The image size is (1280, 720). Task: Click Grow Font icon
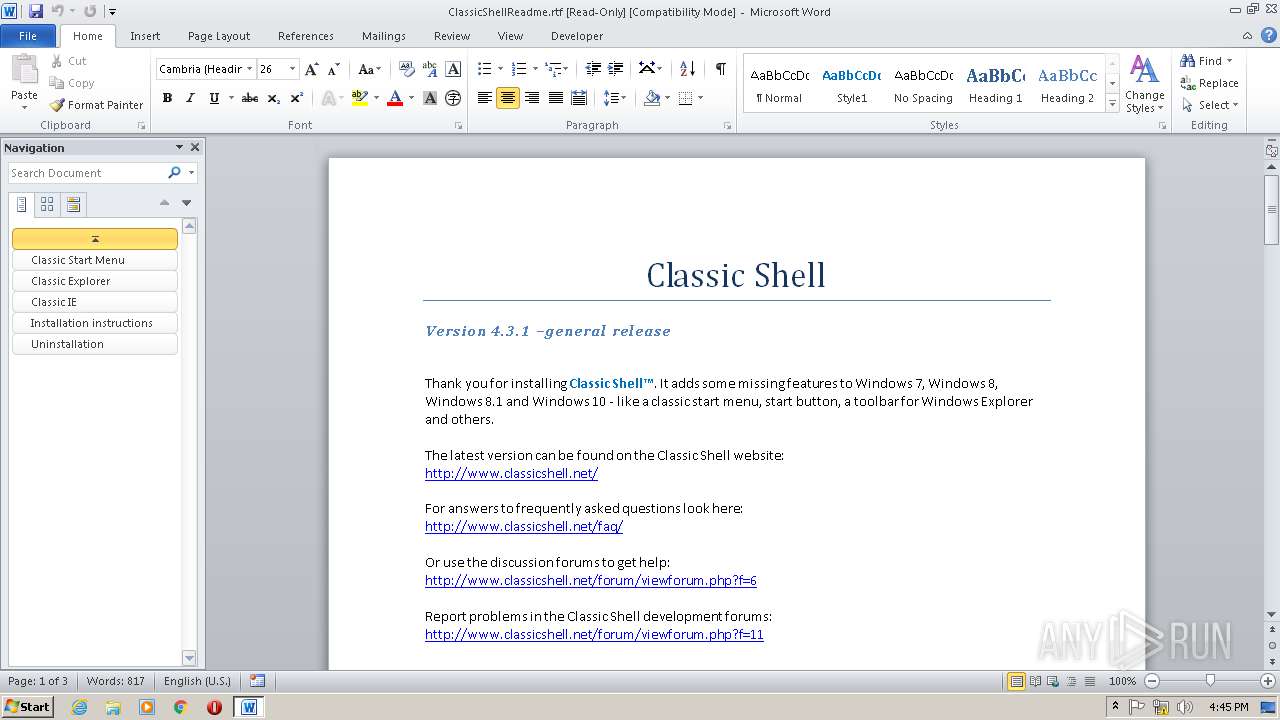tap(312, 69)
